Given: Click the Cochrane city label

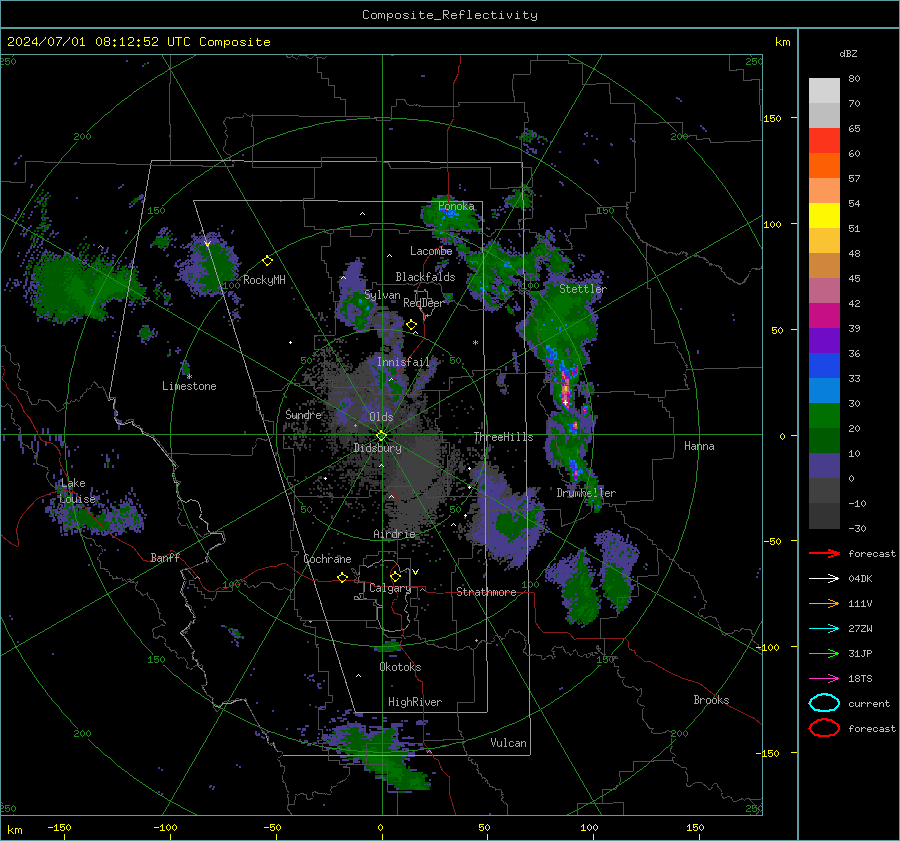Looking at the screenshot, I should [x=327, y=559].
